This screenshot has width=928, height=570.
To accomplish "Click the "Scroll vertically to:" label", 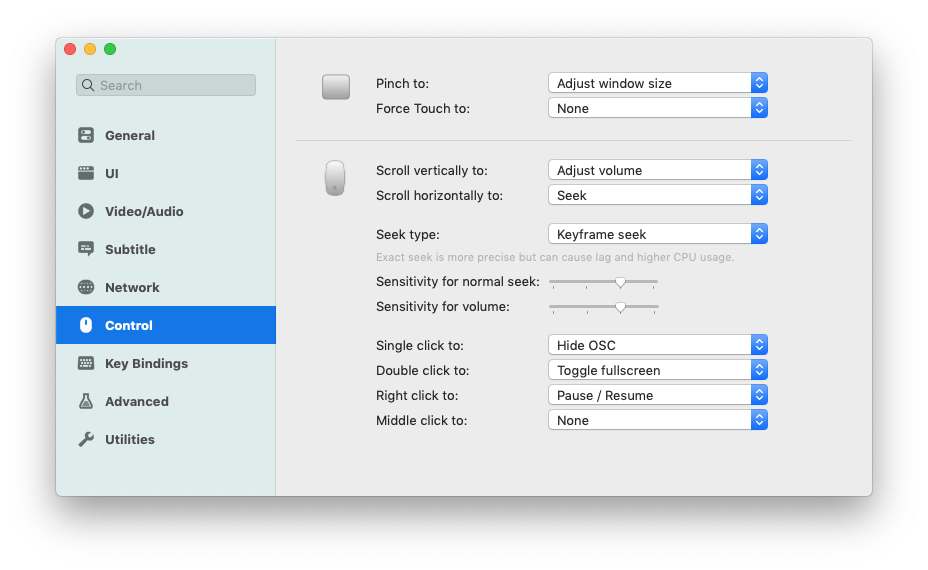I will tap(431, 170).
